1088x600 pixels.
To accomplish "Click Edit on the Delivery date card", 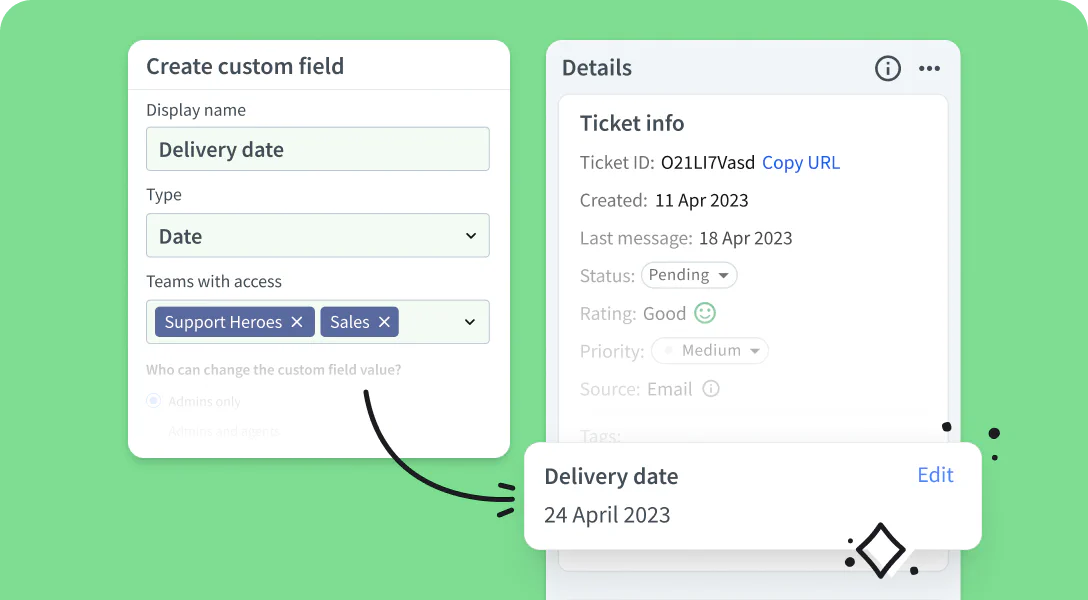I will point(935,475).
